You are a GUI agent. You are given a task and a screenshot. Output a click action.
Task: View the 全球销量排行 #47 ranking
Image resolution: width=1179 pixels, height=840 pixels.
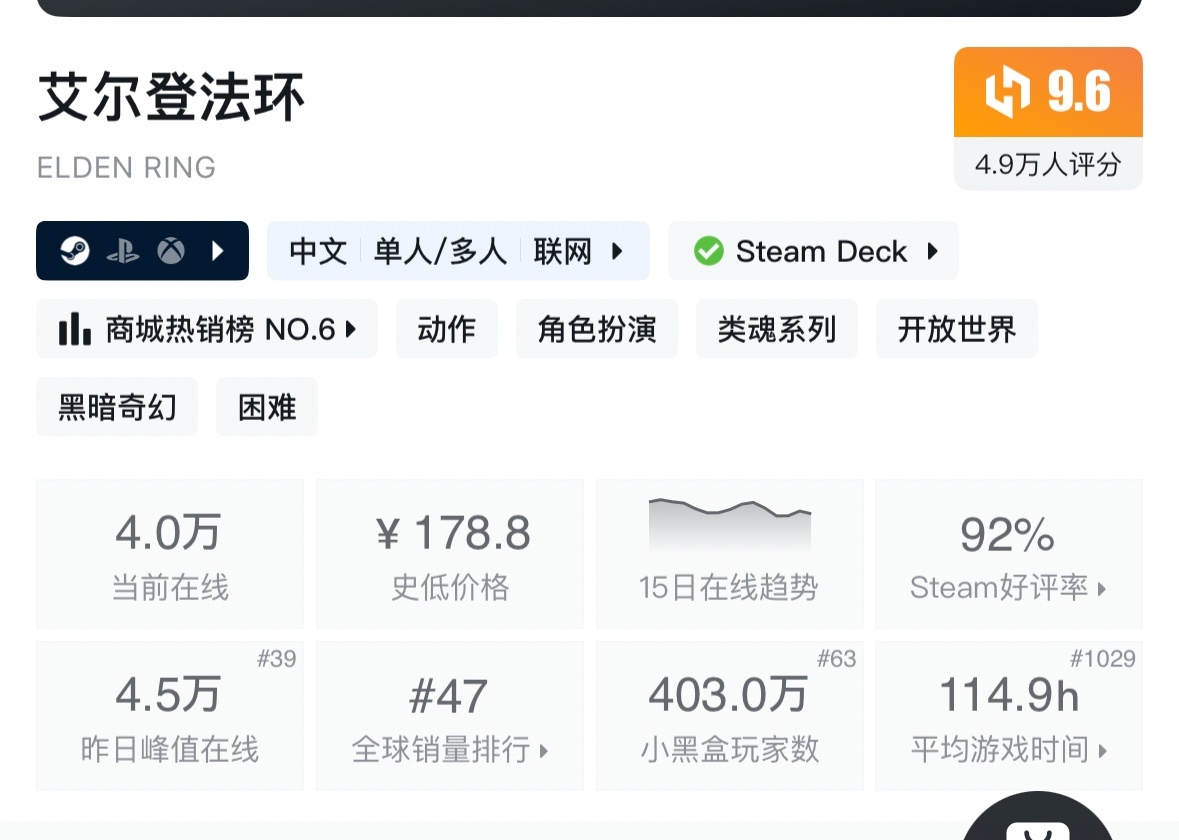coord(449,716)
